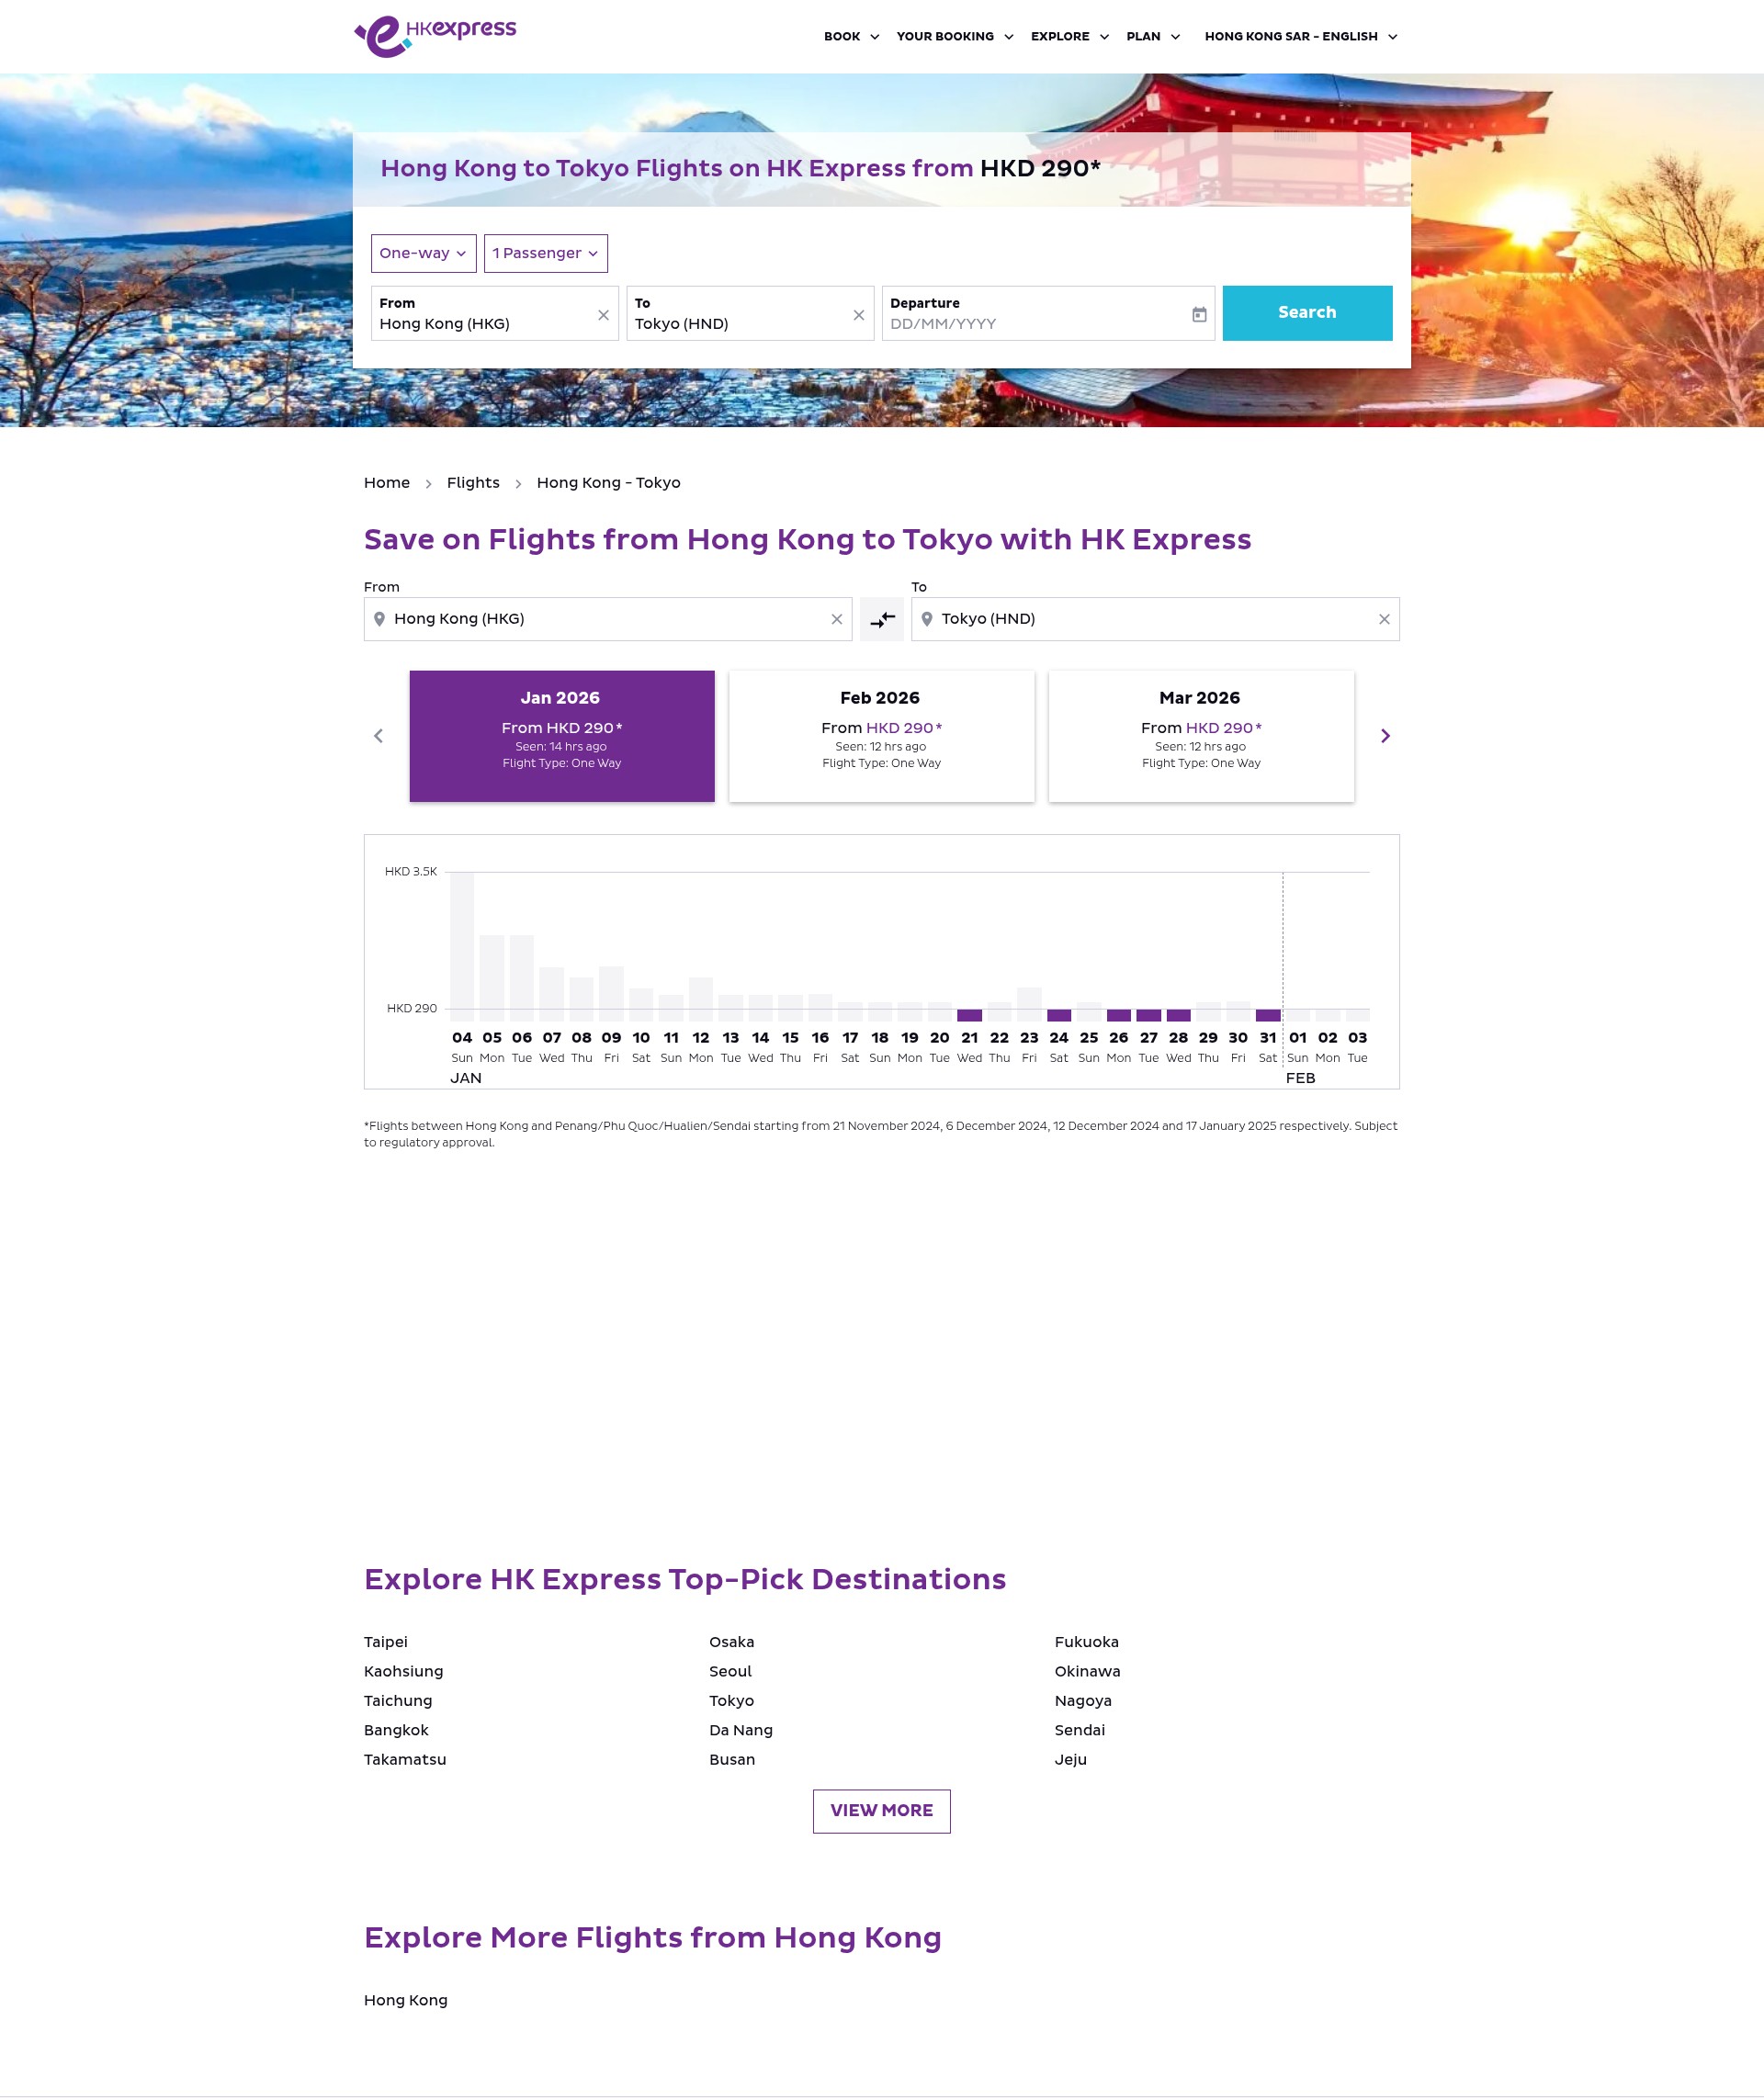Screen dimensions: 1764x2100
Task: Open the PLAN menu
Action: pyautogui.click(x=1153, y=36)
